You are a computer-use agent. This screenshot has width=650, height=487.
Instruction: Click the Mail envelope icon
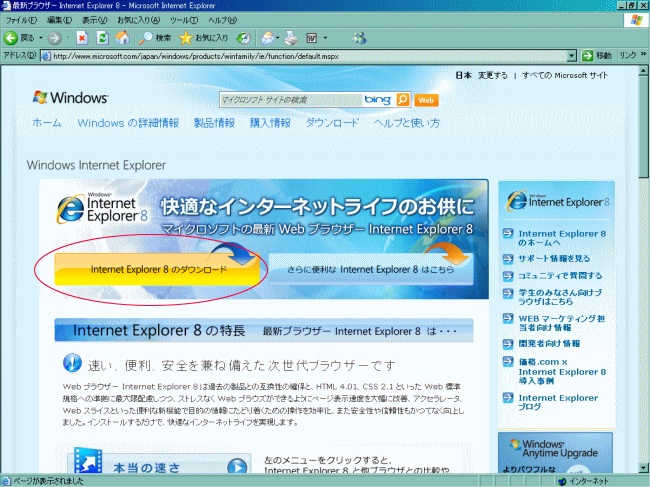(268, 39)
